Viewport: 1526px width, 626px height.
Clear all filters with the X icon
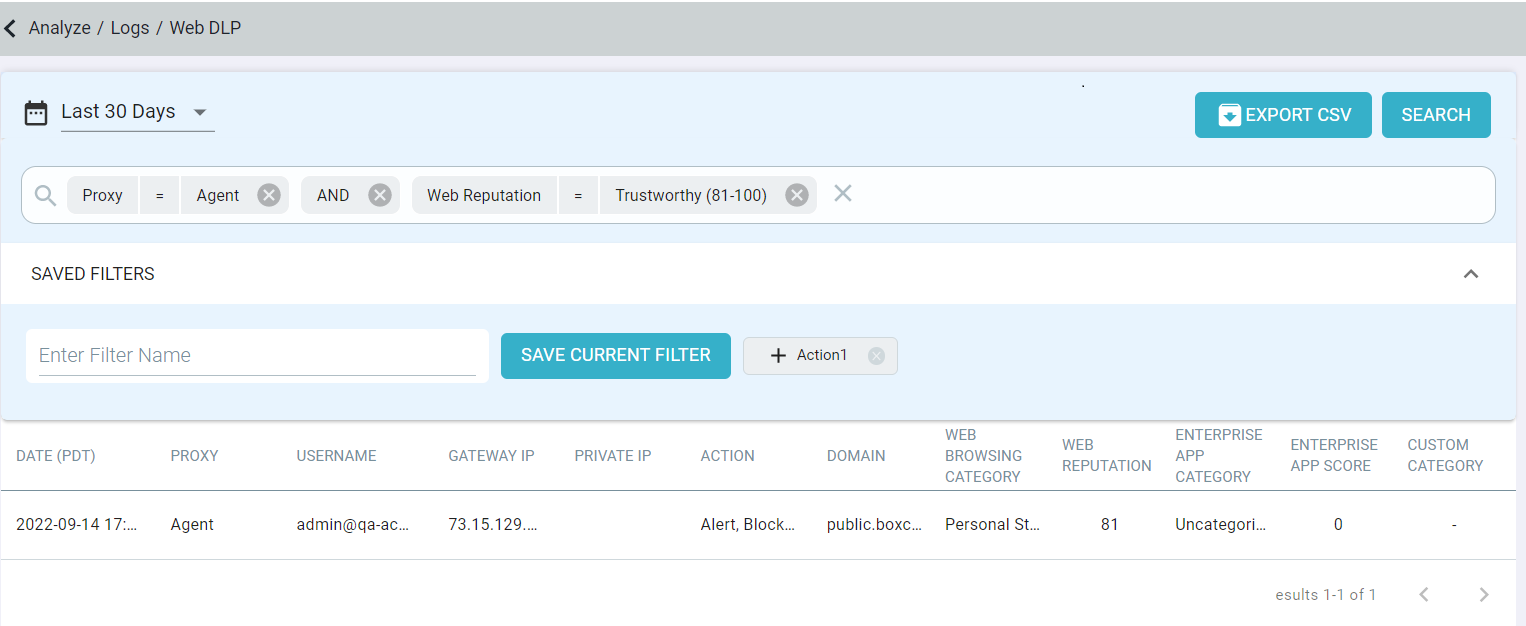[x=843, y=194]
